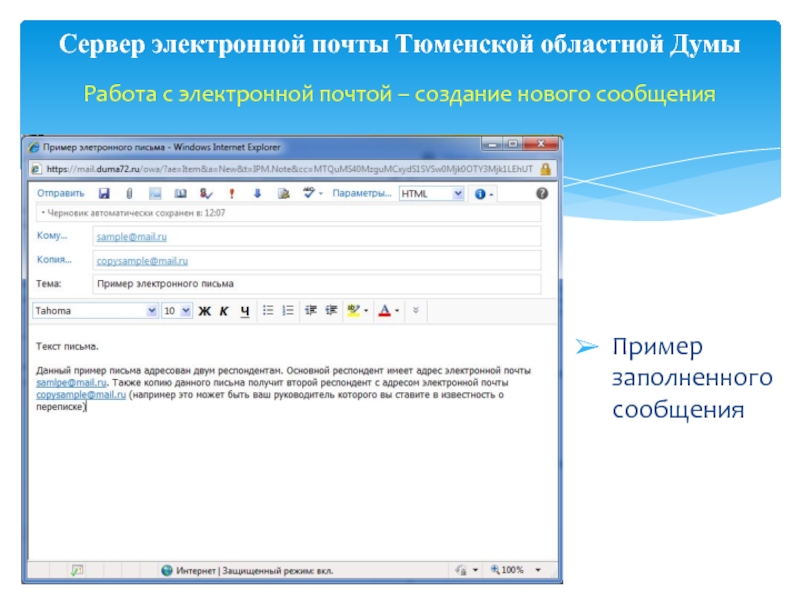Open the help question mark icon
The image size is (800, 600).
tap(541, 194)
